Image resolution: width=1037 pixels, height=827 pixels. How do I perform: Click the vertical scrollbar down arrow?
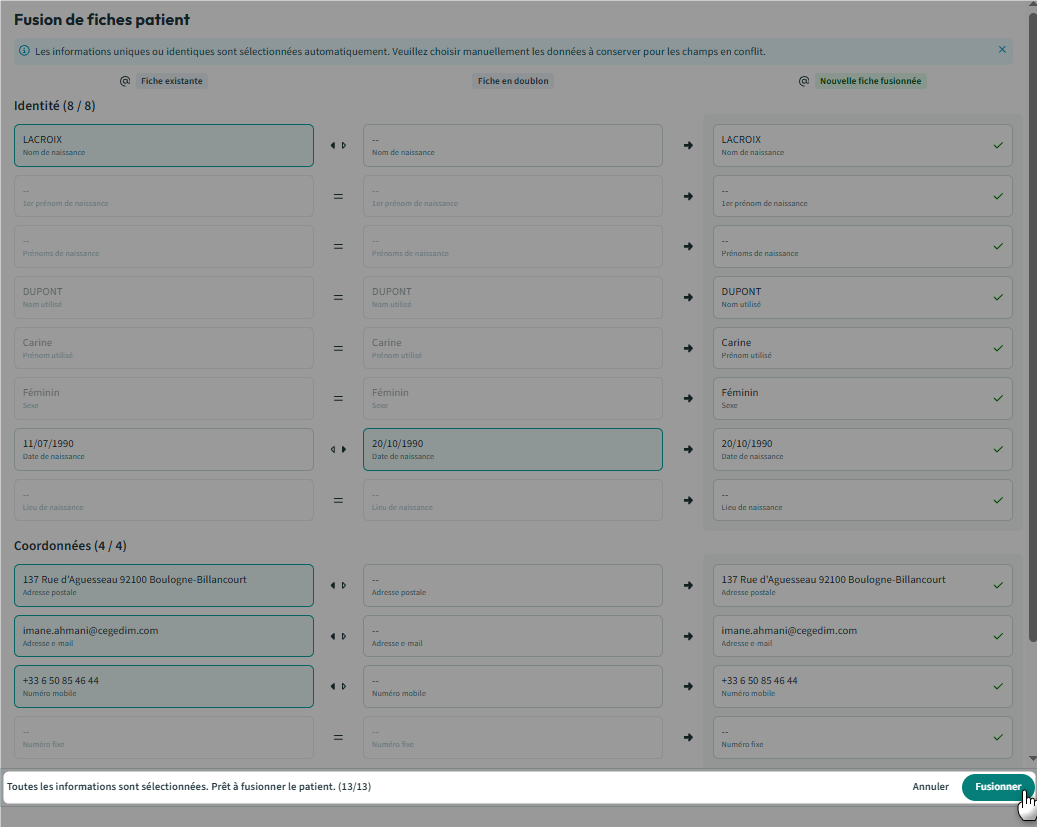tap(1031, 760)
